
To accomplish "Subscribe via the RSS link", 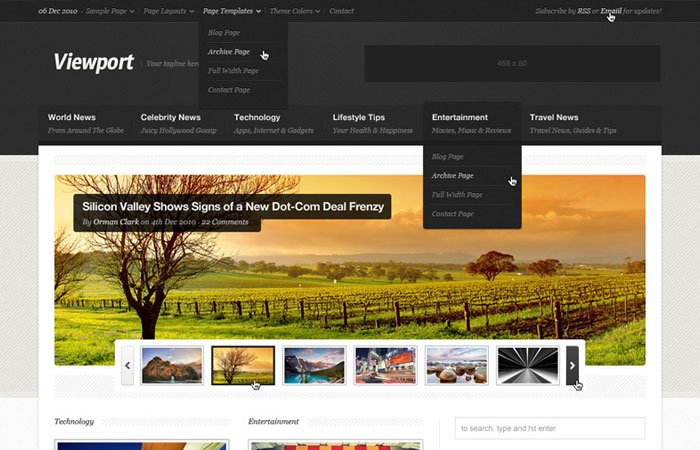I will point(584,11).
